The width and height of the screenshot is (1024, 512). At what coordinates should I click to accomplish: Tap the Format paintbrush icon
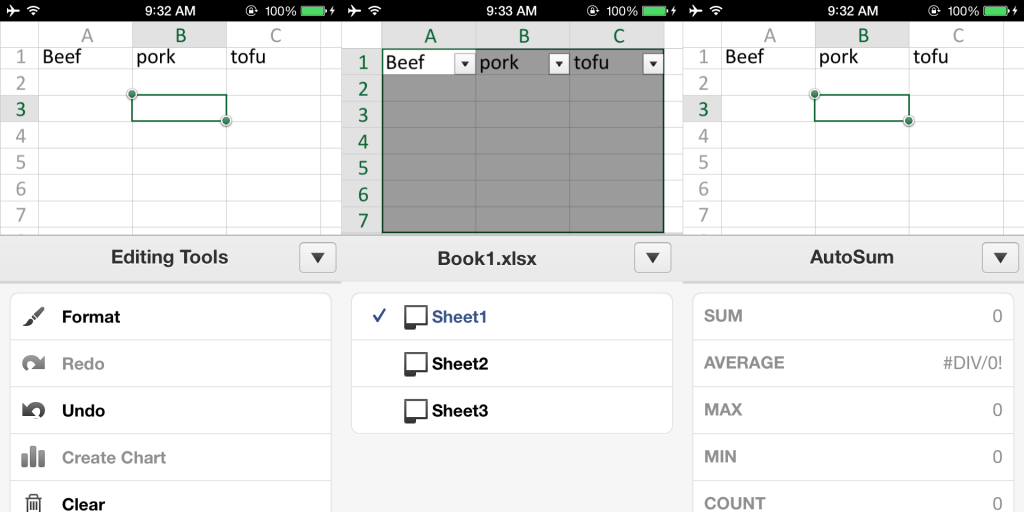(x=33, y=317)
